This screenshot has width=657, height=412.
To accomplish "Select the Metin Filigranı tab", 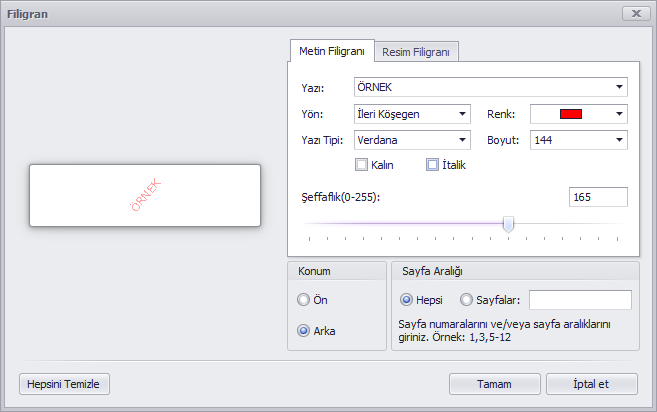I will [x=331, y=51].
